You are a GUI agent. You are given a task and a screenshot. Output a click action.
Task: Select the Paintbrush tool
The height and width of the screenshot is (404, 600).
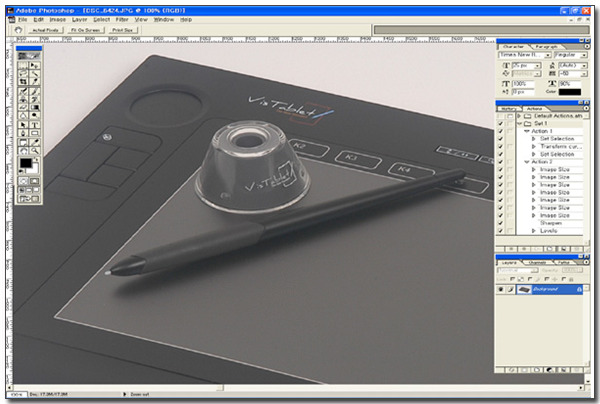pos(34,91)
